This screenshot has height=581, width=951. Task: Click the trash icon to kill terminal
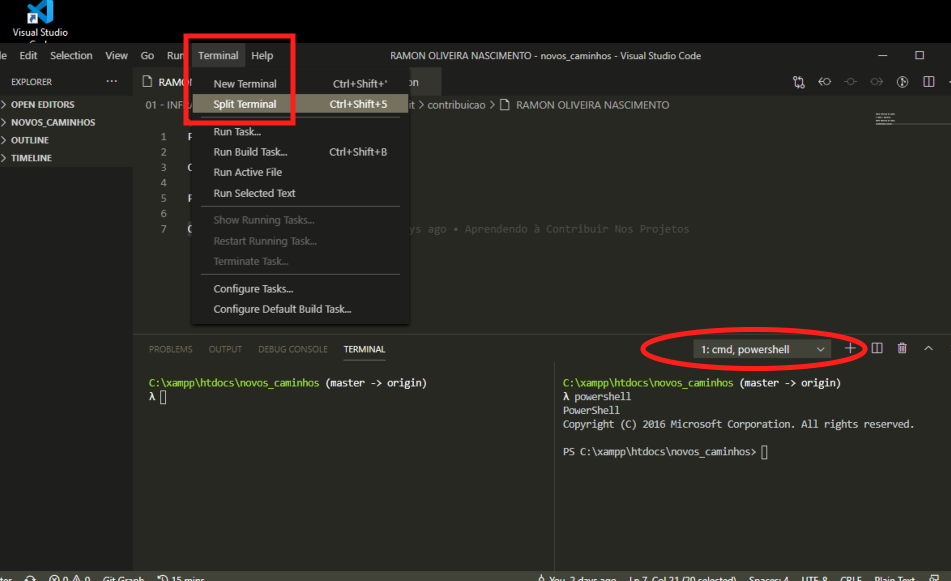[901, 348]
